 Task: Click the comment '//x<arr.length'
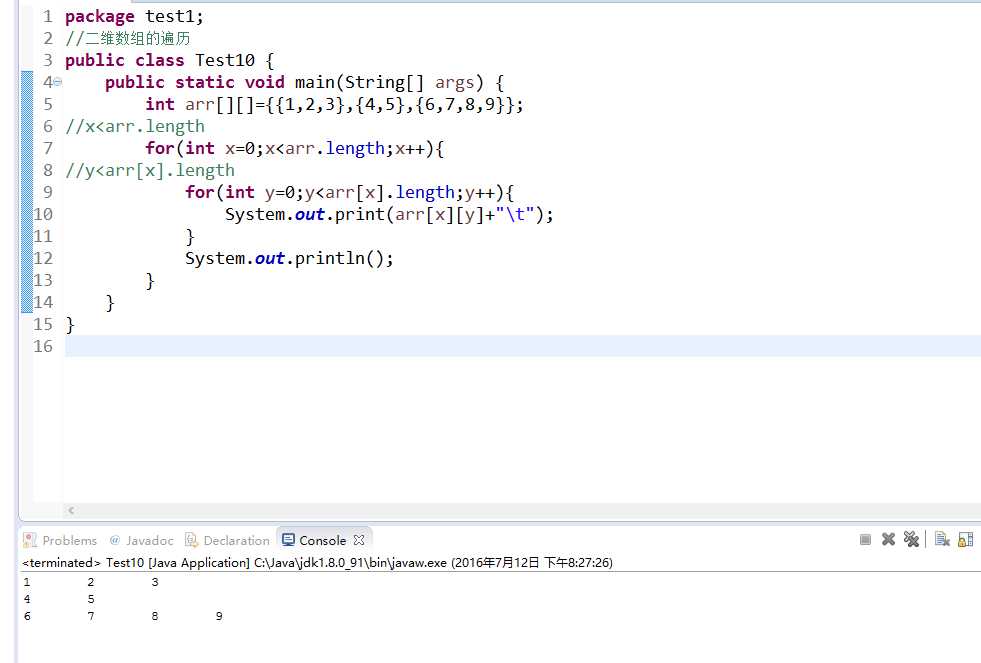pyautogui.click(x=135, y=126)
